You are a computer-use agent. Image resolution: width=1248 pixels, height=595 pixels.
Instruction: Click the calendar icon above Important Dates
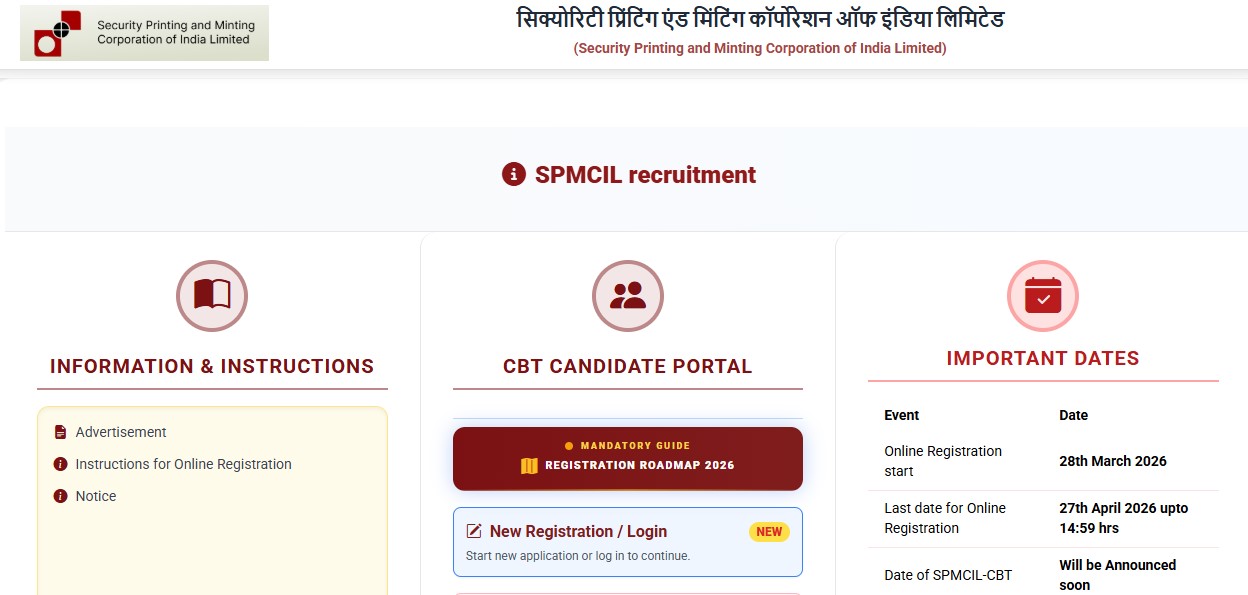[1042, 295]
